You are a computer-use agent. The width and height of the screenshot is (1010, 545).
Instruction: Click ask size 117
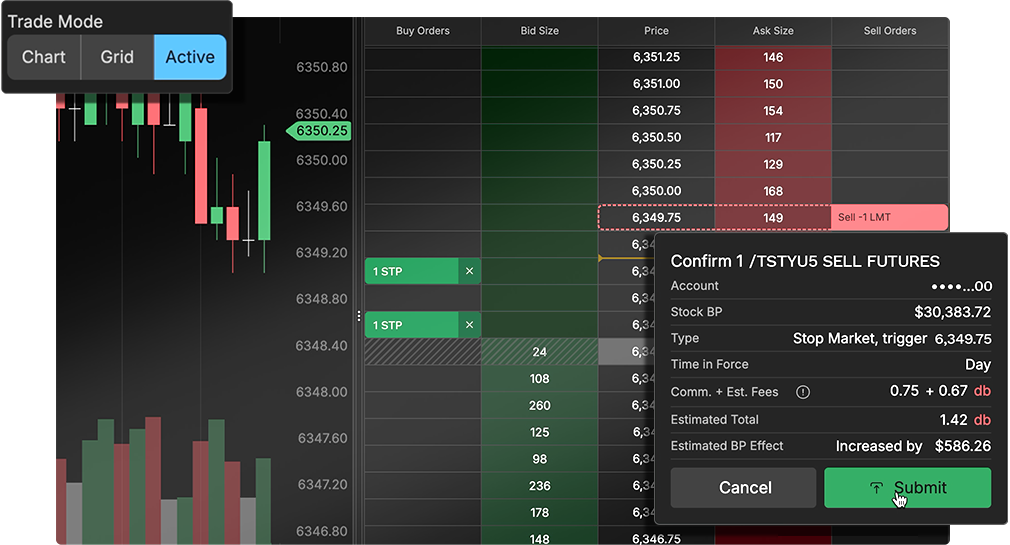[x=773, y=137]
